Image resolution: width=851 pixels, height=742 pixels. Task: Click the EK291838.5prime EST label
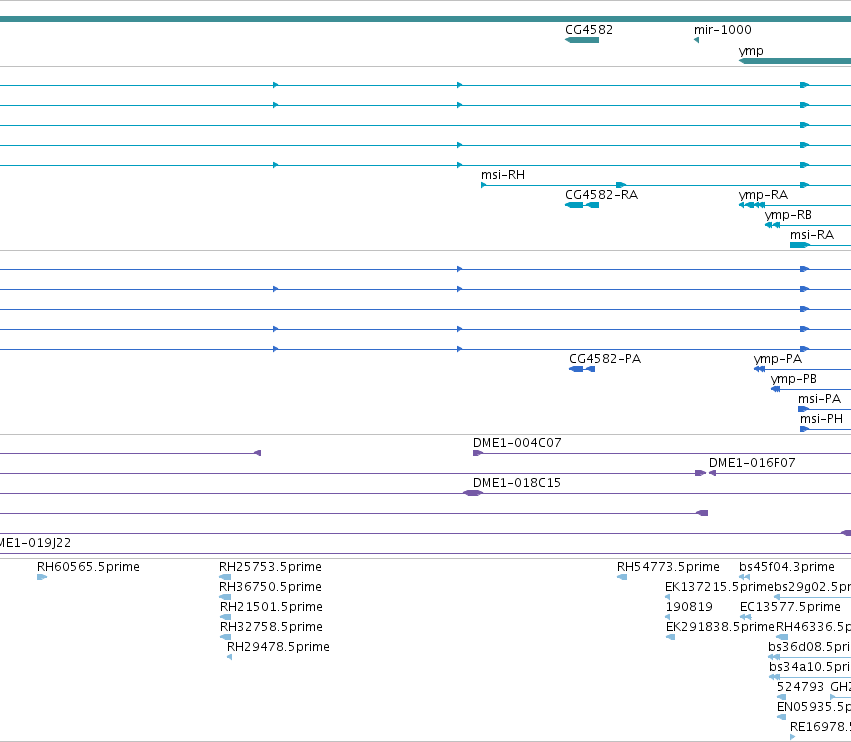pos(720,627)
